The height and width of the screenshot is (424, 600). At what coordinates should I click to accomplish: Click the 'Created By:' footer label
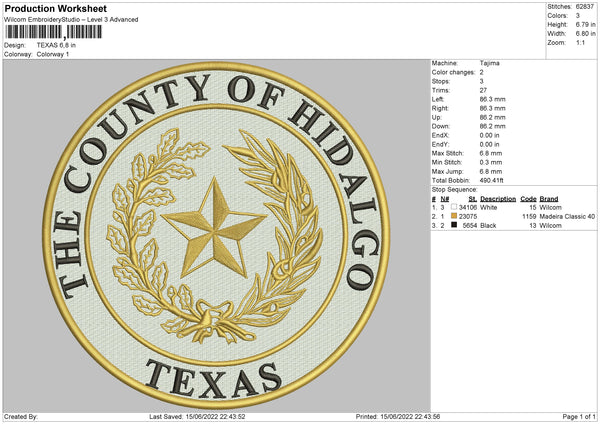[x=21, y=416]
